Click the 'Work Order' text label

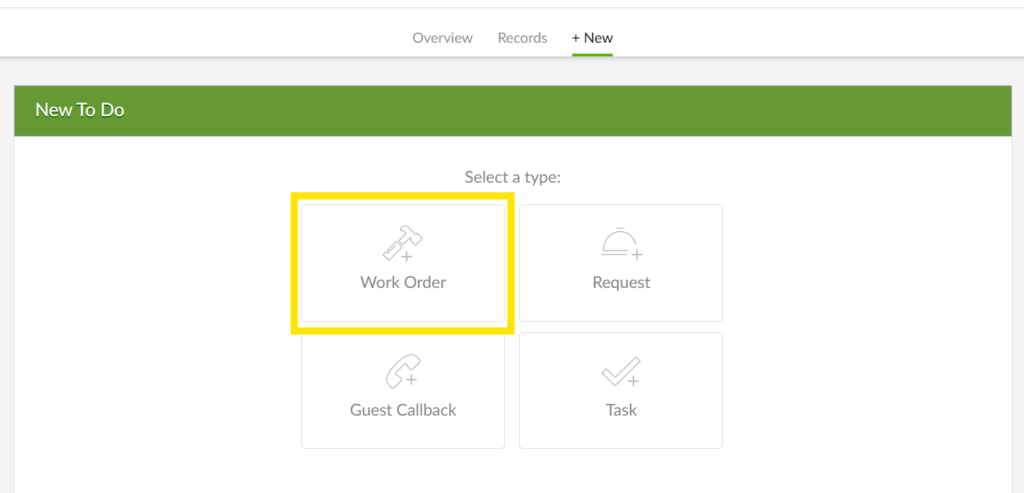pyautogui.click(x=403, y=283)
